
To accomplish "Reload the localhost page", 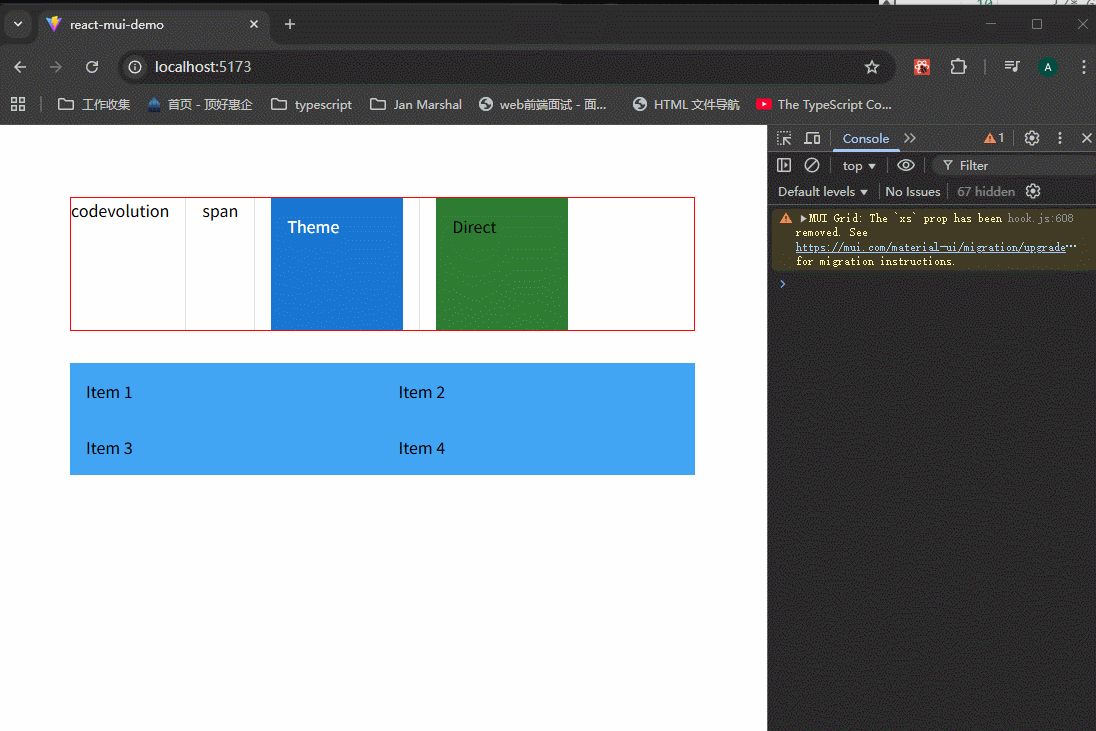I will pos(92,67).
